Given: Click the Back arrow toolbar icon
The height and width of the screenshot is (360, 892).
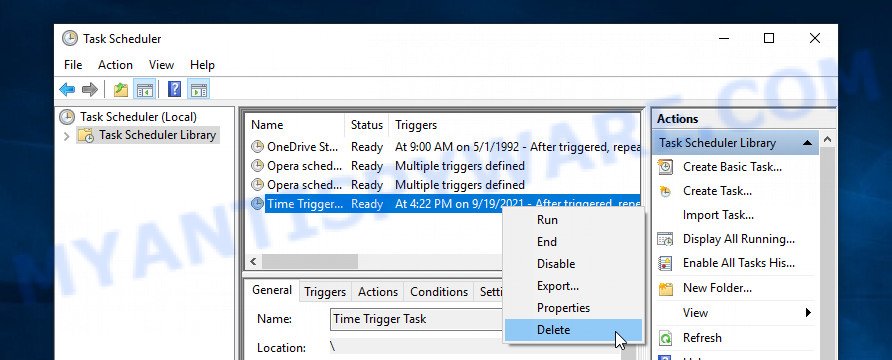Looking at the screenshot, I should [67, 89].
